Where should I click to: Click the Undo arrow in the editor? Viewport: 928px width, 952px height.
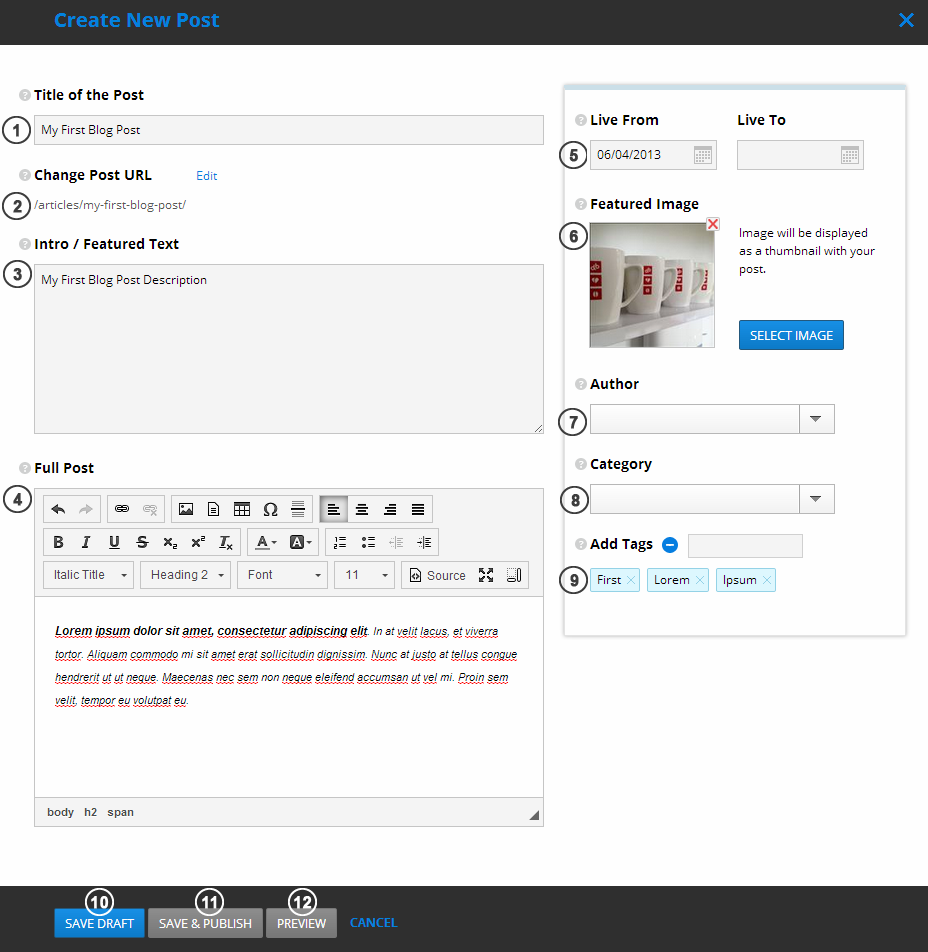[x=58, y=509]
